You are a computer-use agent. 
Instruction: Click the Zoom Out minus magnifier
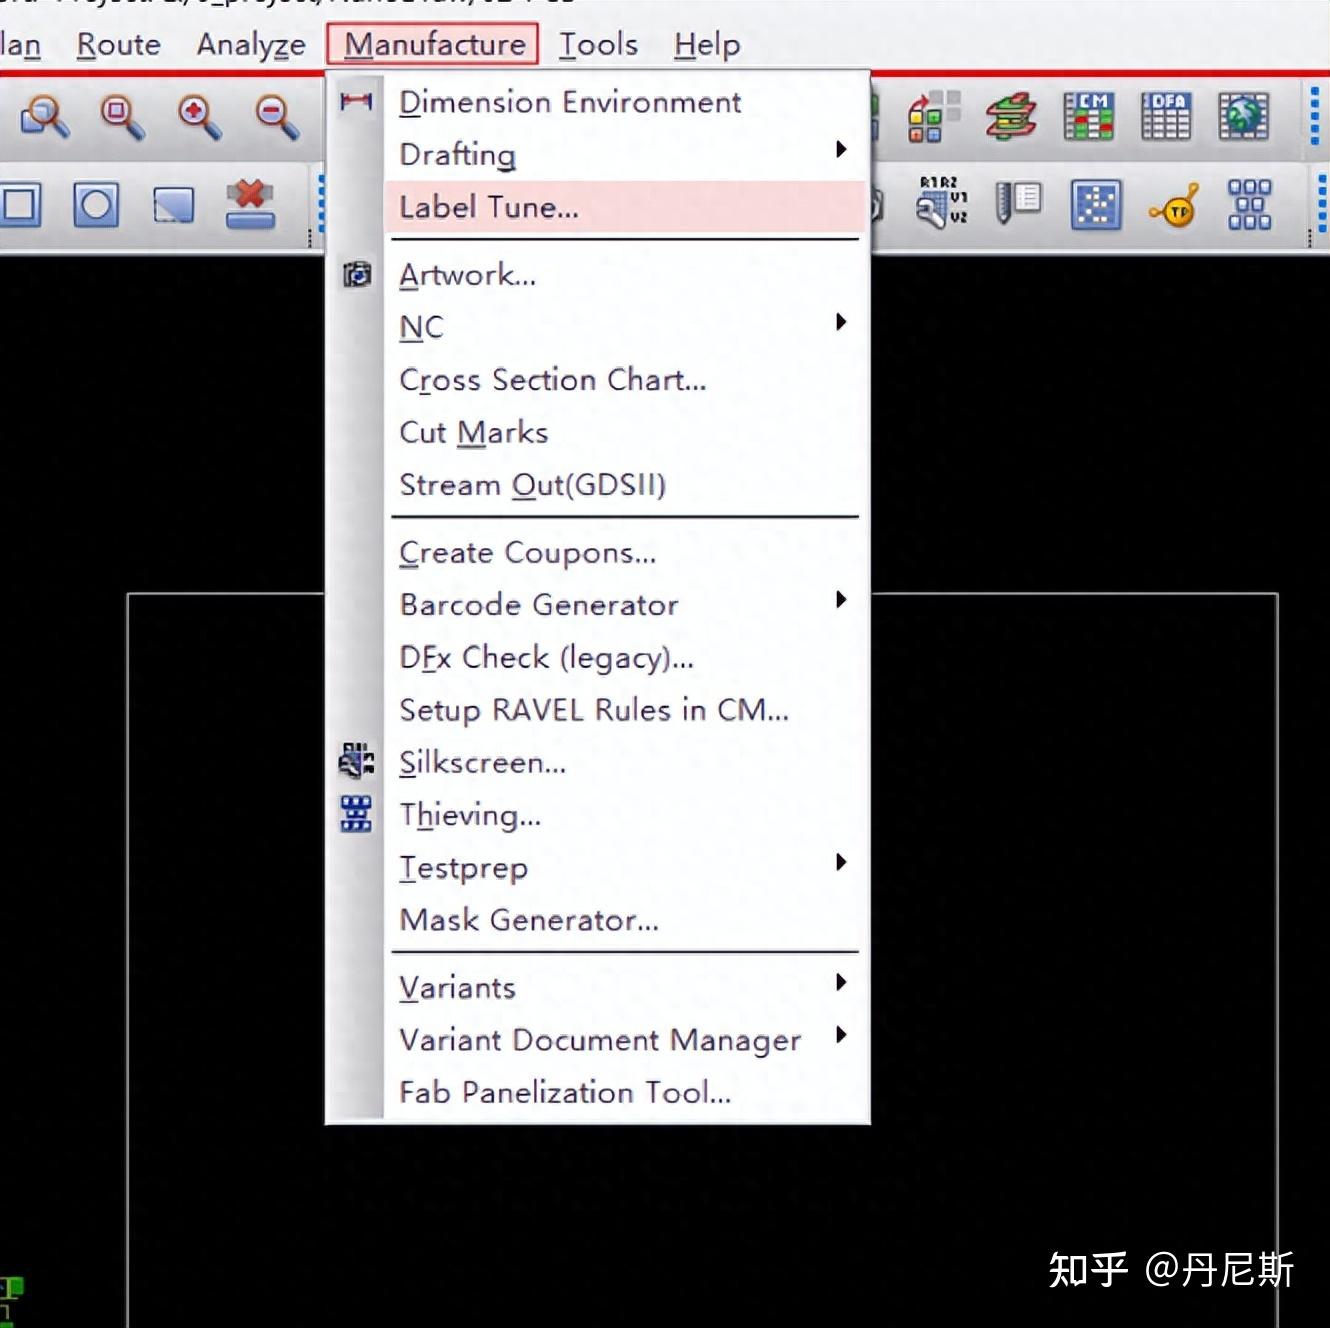pyautogui.click(x=277, y=117)
